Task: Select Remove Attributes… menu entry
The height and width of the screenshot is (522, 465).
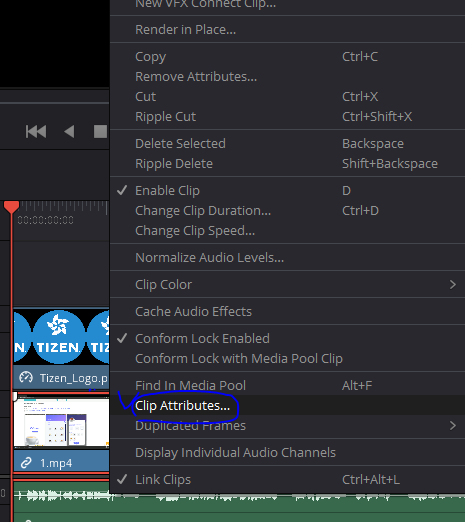Action: [x=287, y=77]
